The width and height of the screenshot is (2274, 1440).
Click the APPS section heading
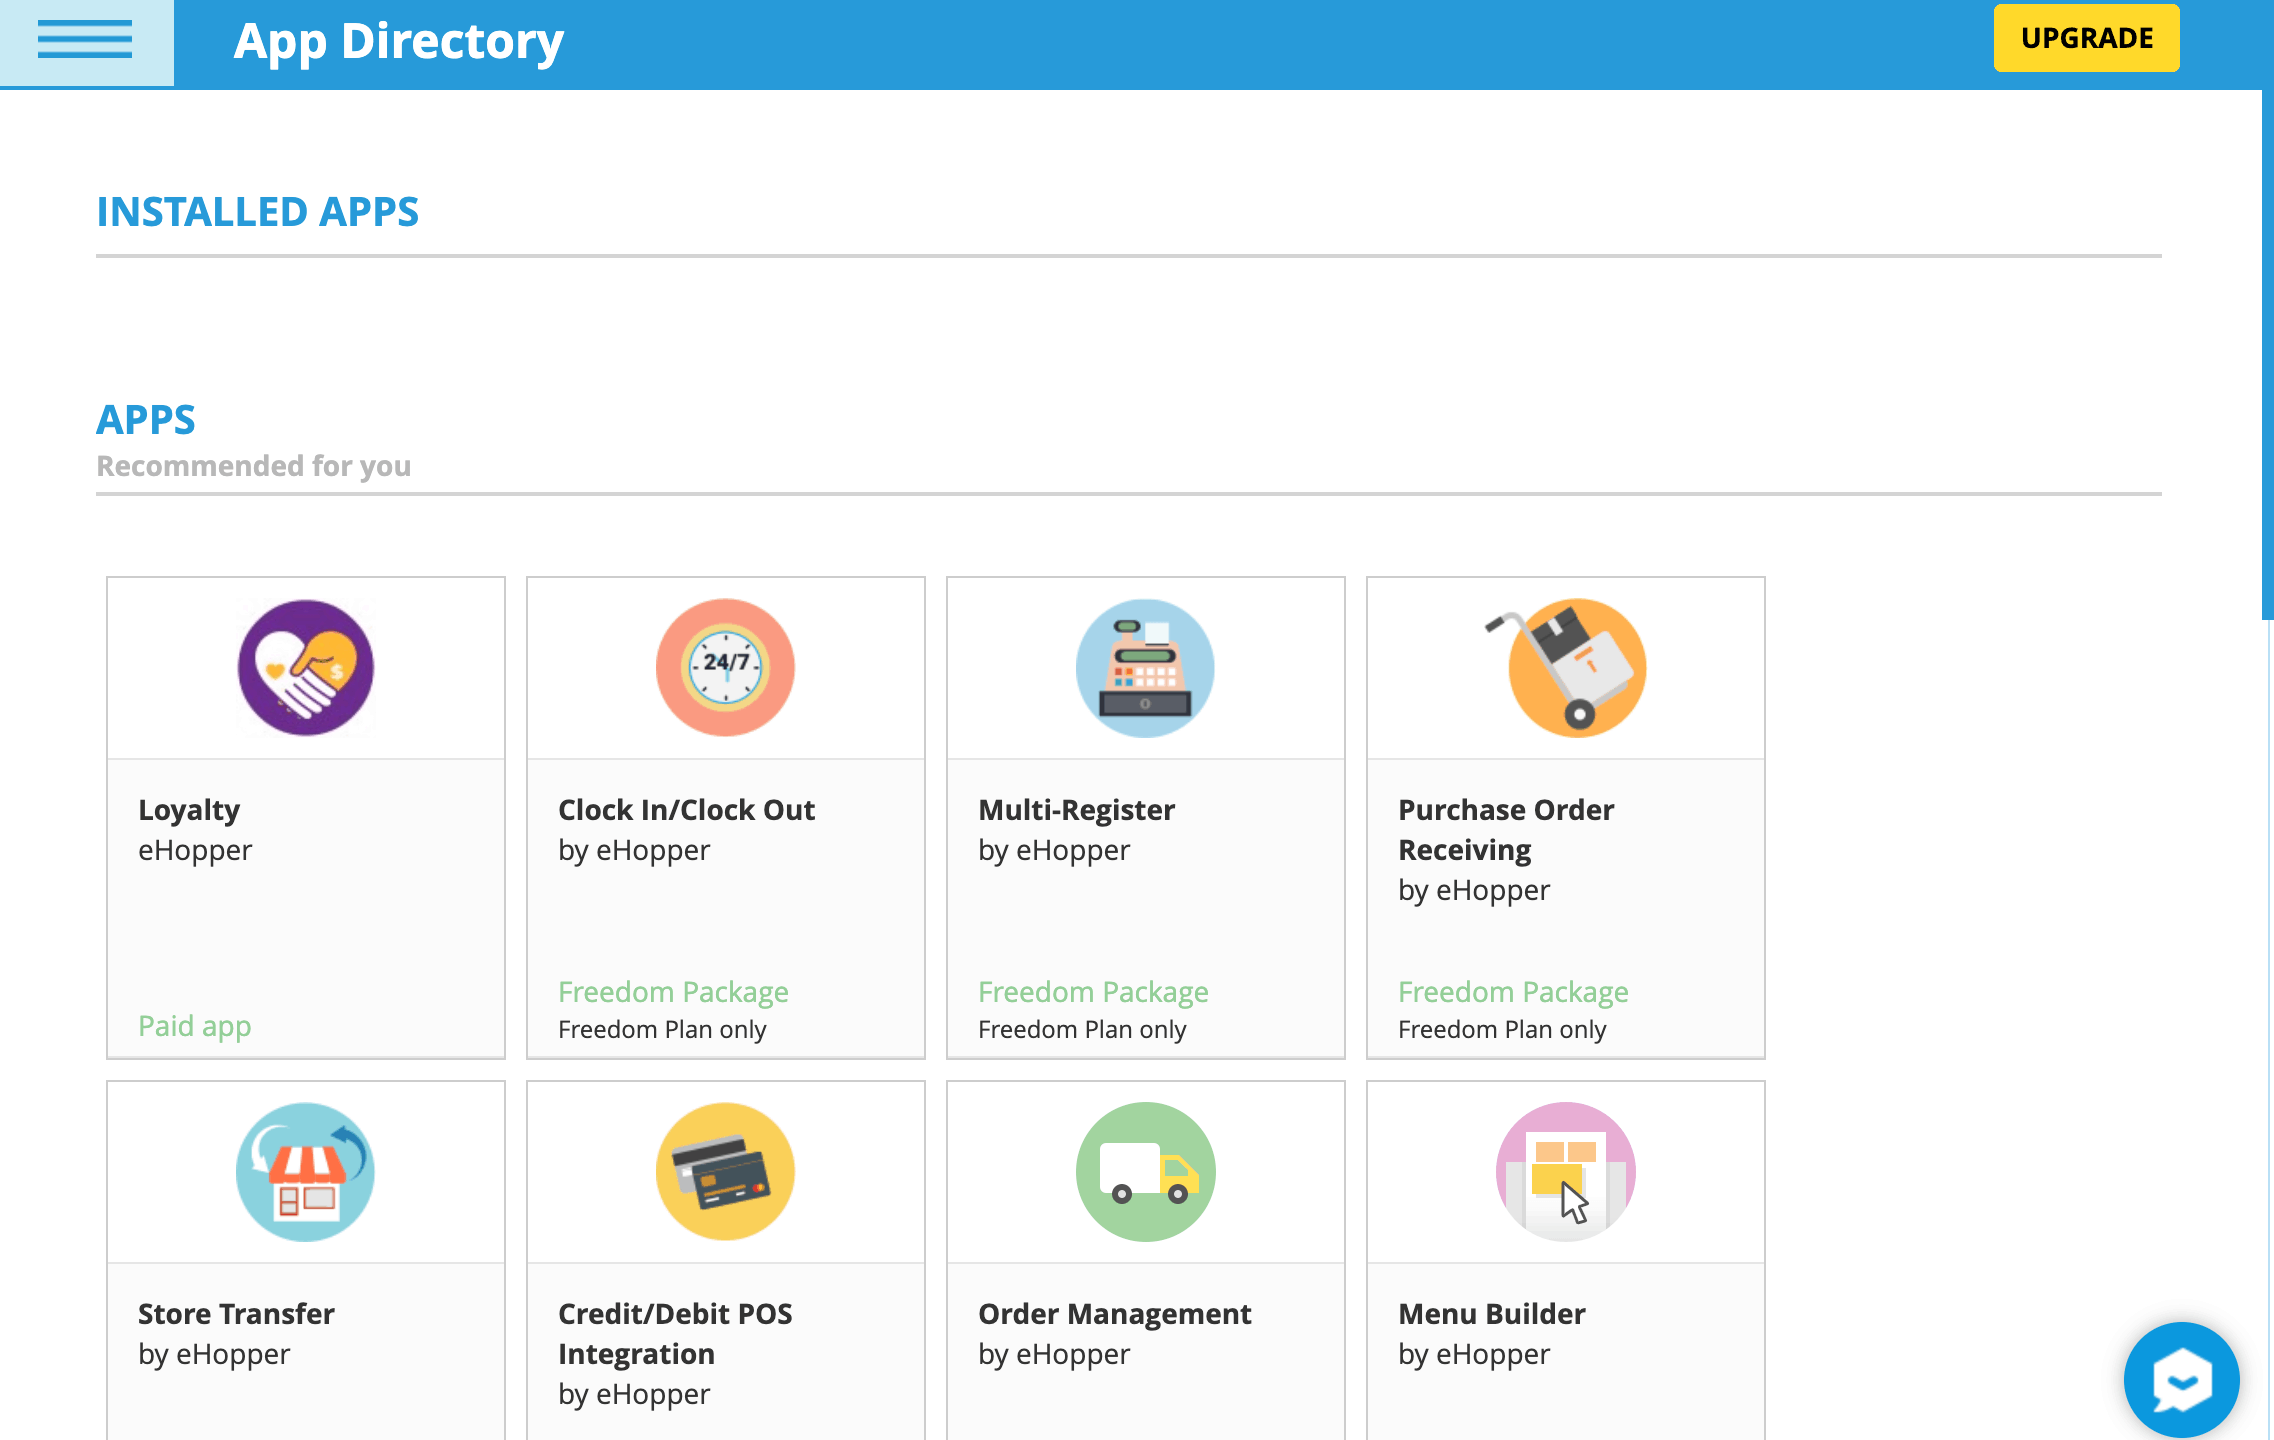146,420
